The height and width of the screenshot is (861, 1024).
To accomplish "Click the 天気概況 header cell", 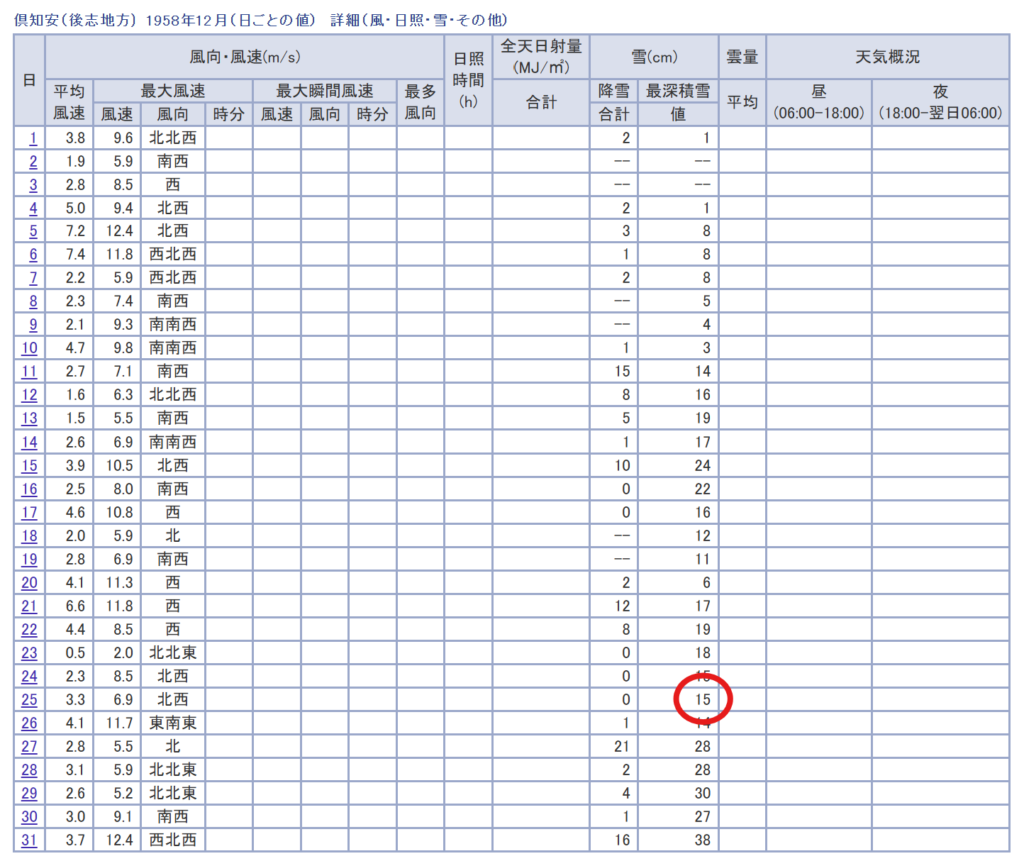I will point(887,57).
